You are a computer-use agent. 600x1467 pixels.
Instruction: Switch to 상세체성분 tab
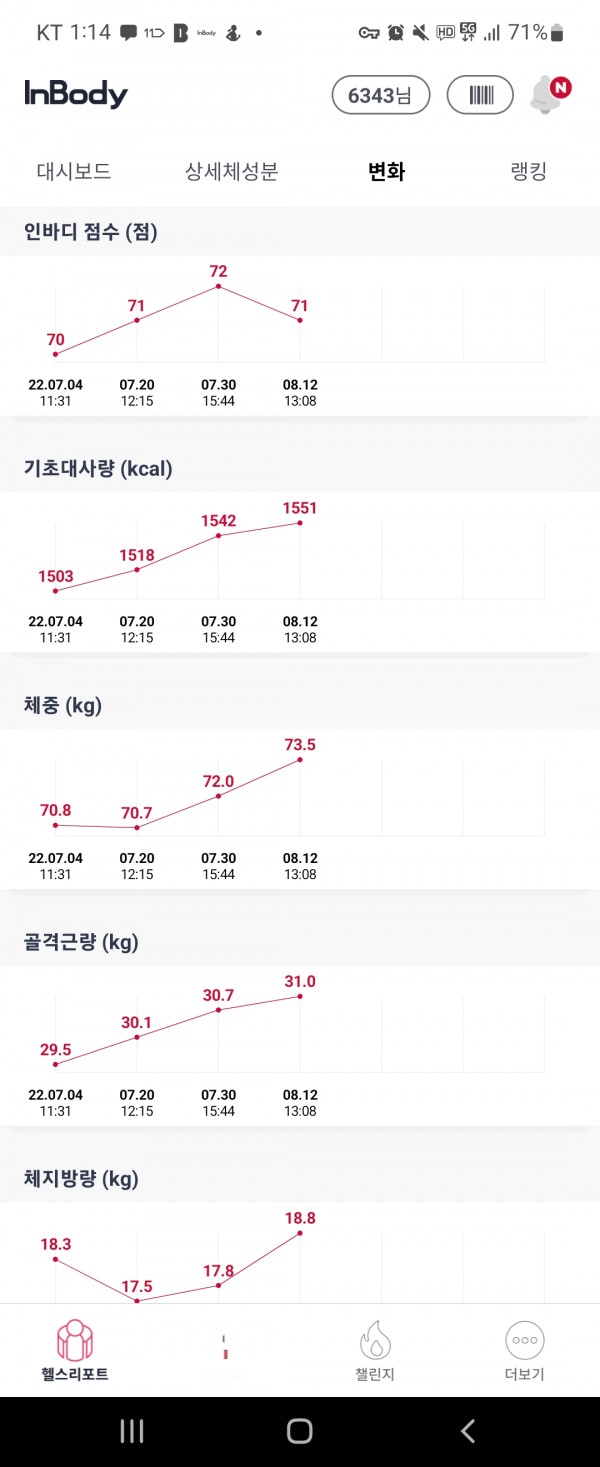pyautogui.click(x=231, y=171)
